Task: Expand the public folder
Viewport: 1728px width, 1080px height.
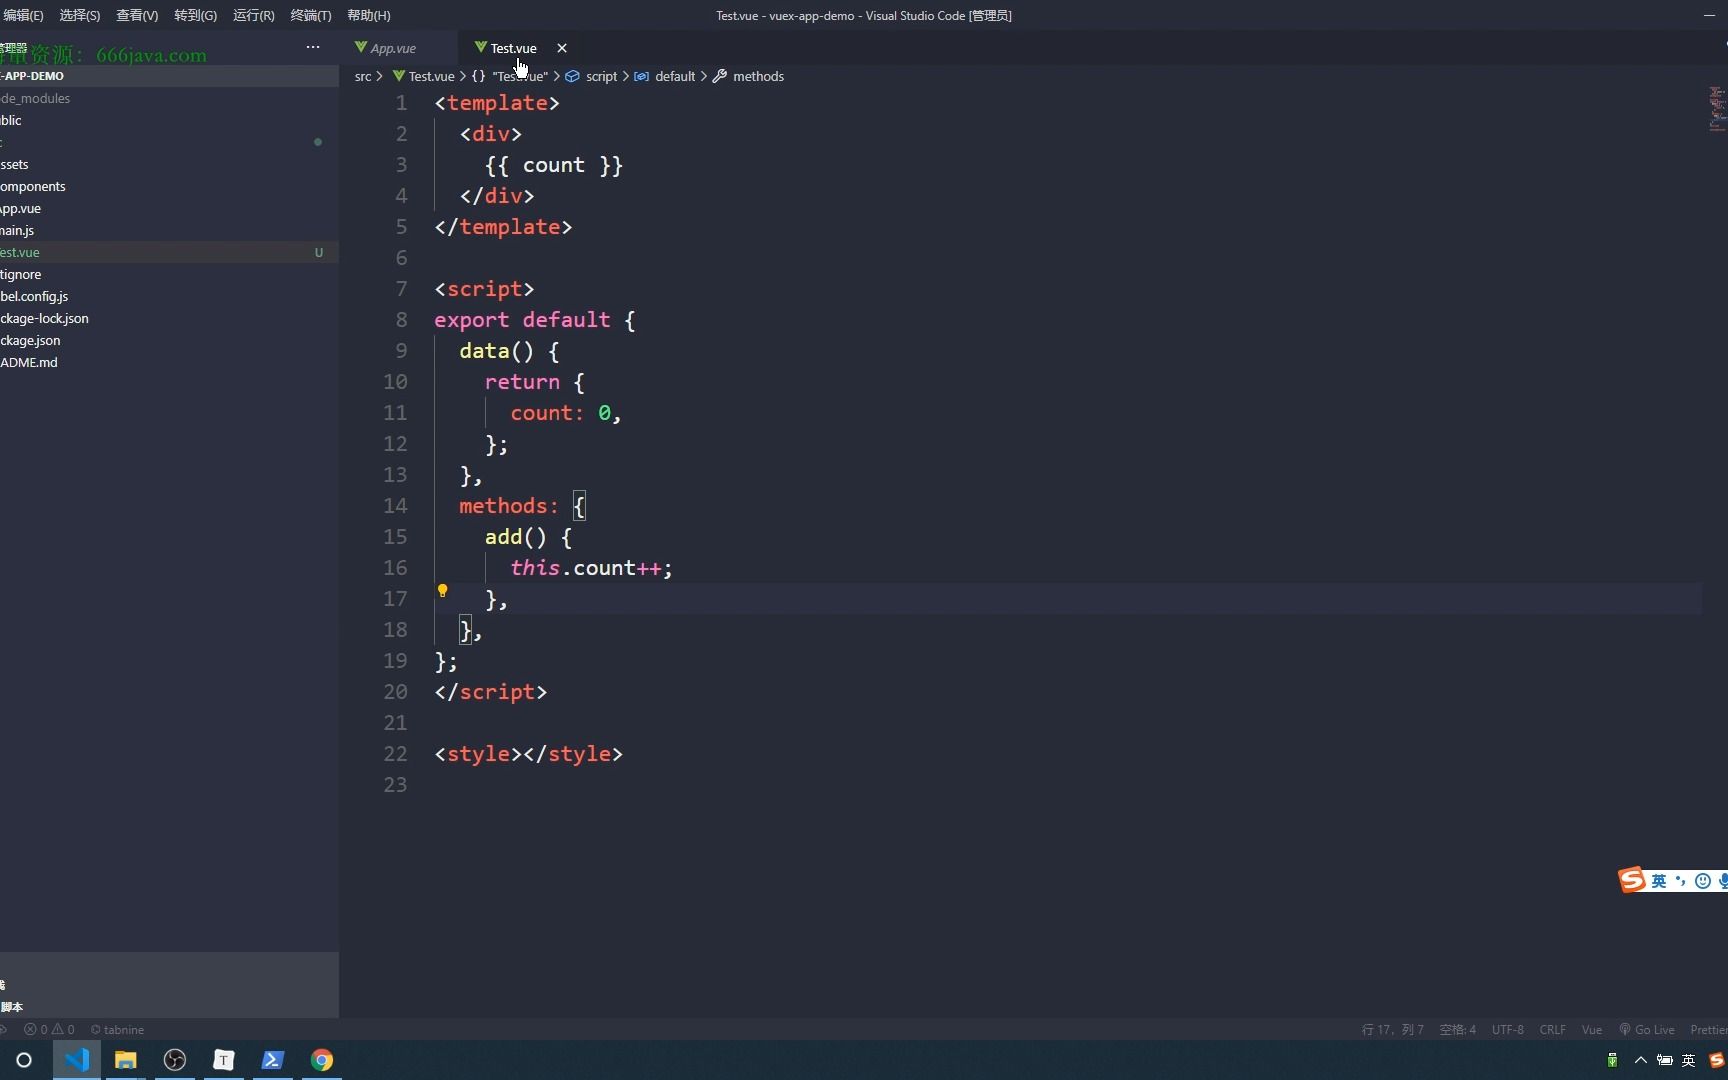Action: 169,120
